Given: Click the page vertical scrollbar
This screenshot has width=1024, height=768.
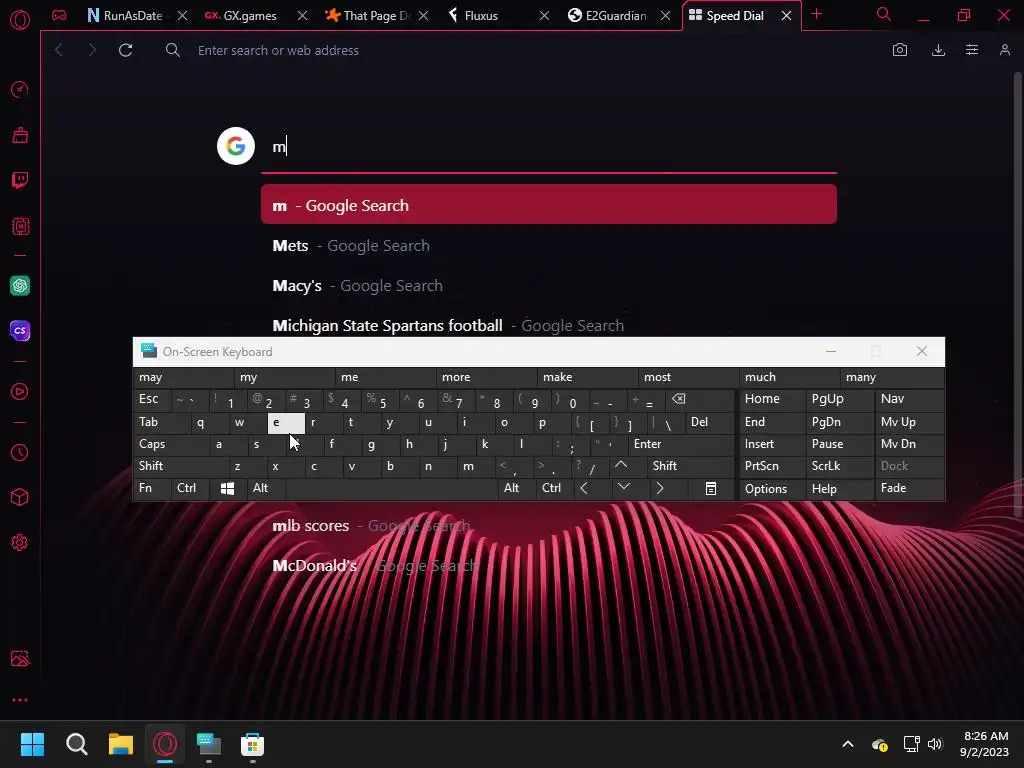Looking at the screenshot, I should click(1017, 294).
